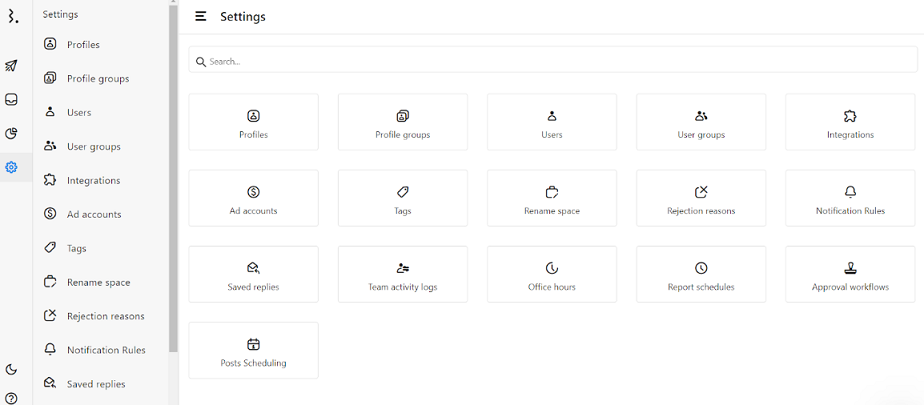
Task: Click the Saved replies card icon
Action: pos(253,268)
